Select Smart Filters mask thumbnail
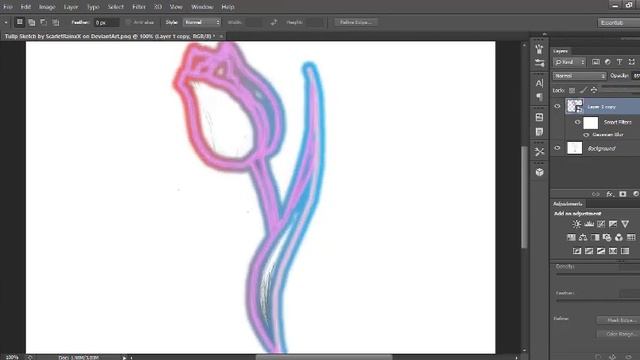The image size is (640, 360). coord(591,122)
